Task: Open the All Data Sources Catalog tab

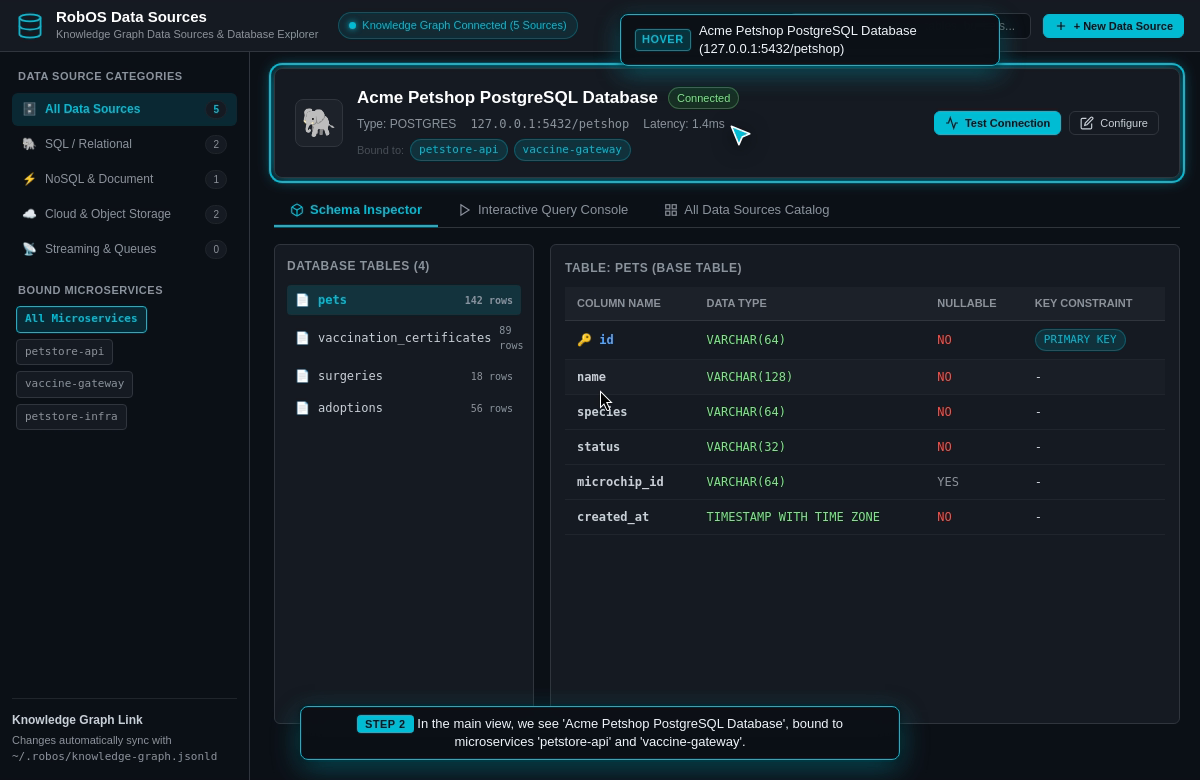Action: point(747,210)
